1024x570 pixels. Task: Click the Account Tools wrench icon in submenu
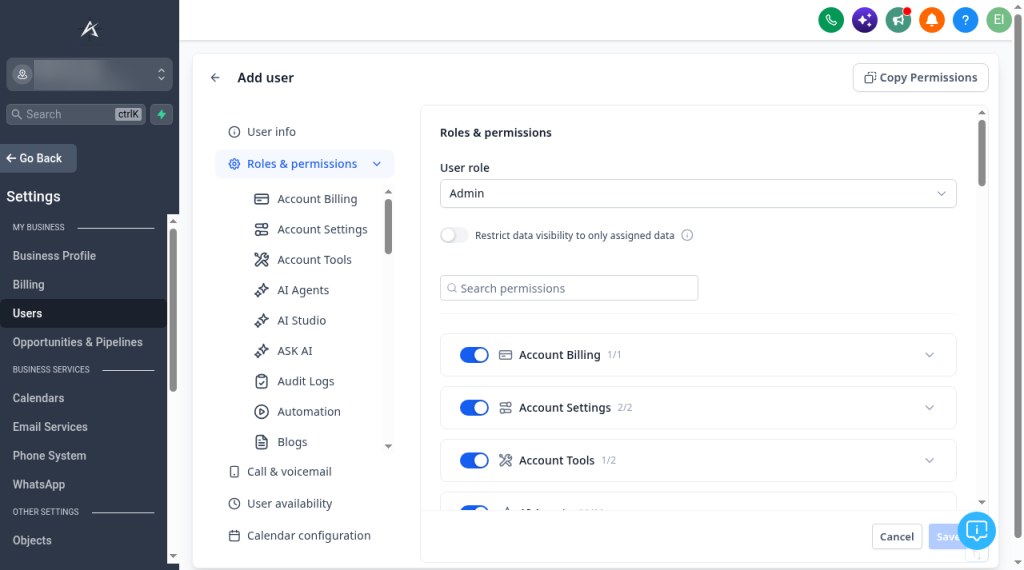[261, 260]
